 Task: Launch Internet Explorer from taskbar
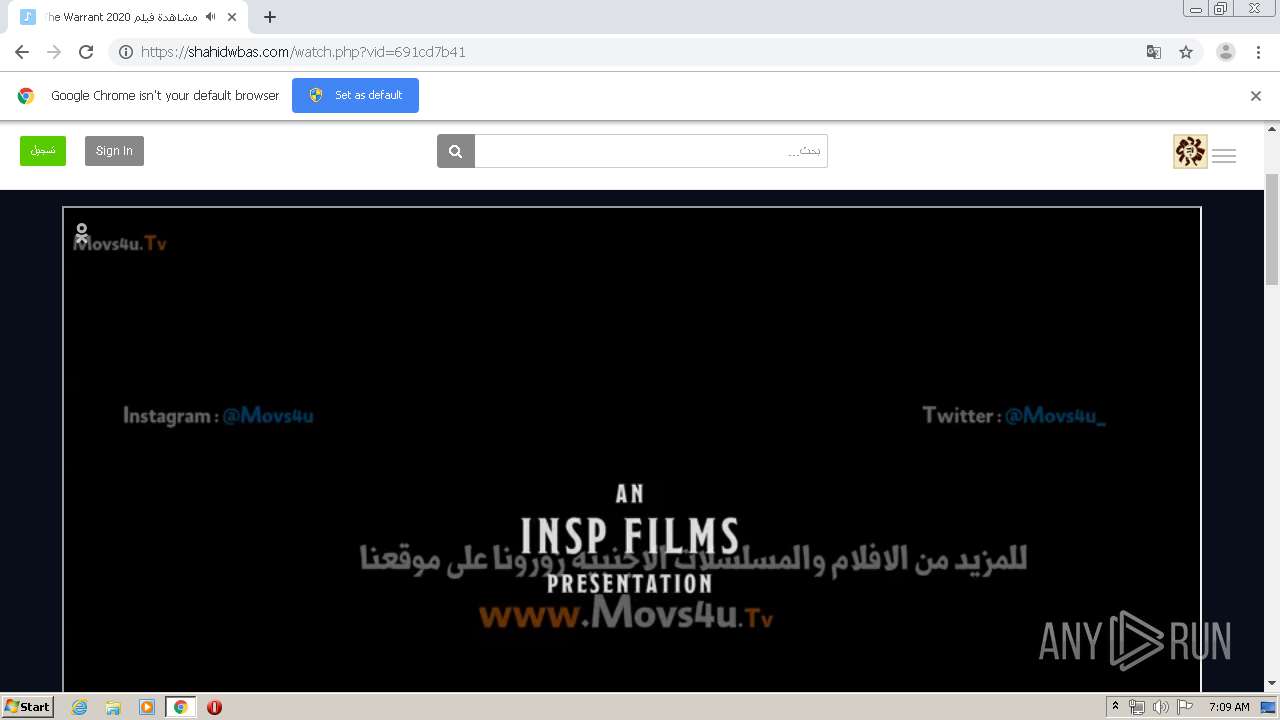coord(79,707)
